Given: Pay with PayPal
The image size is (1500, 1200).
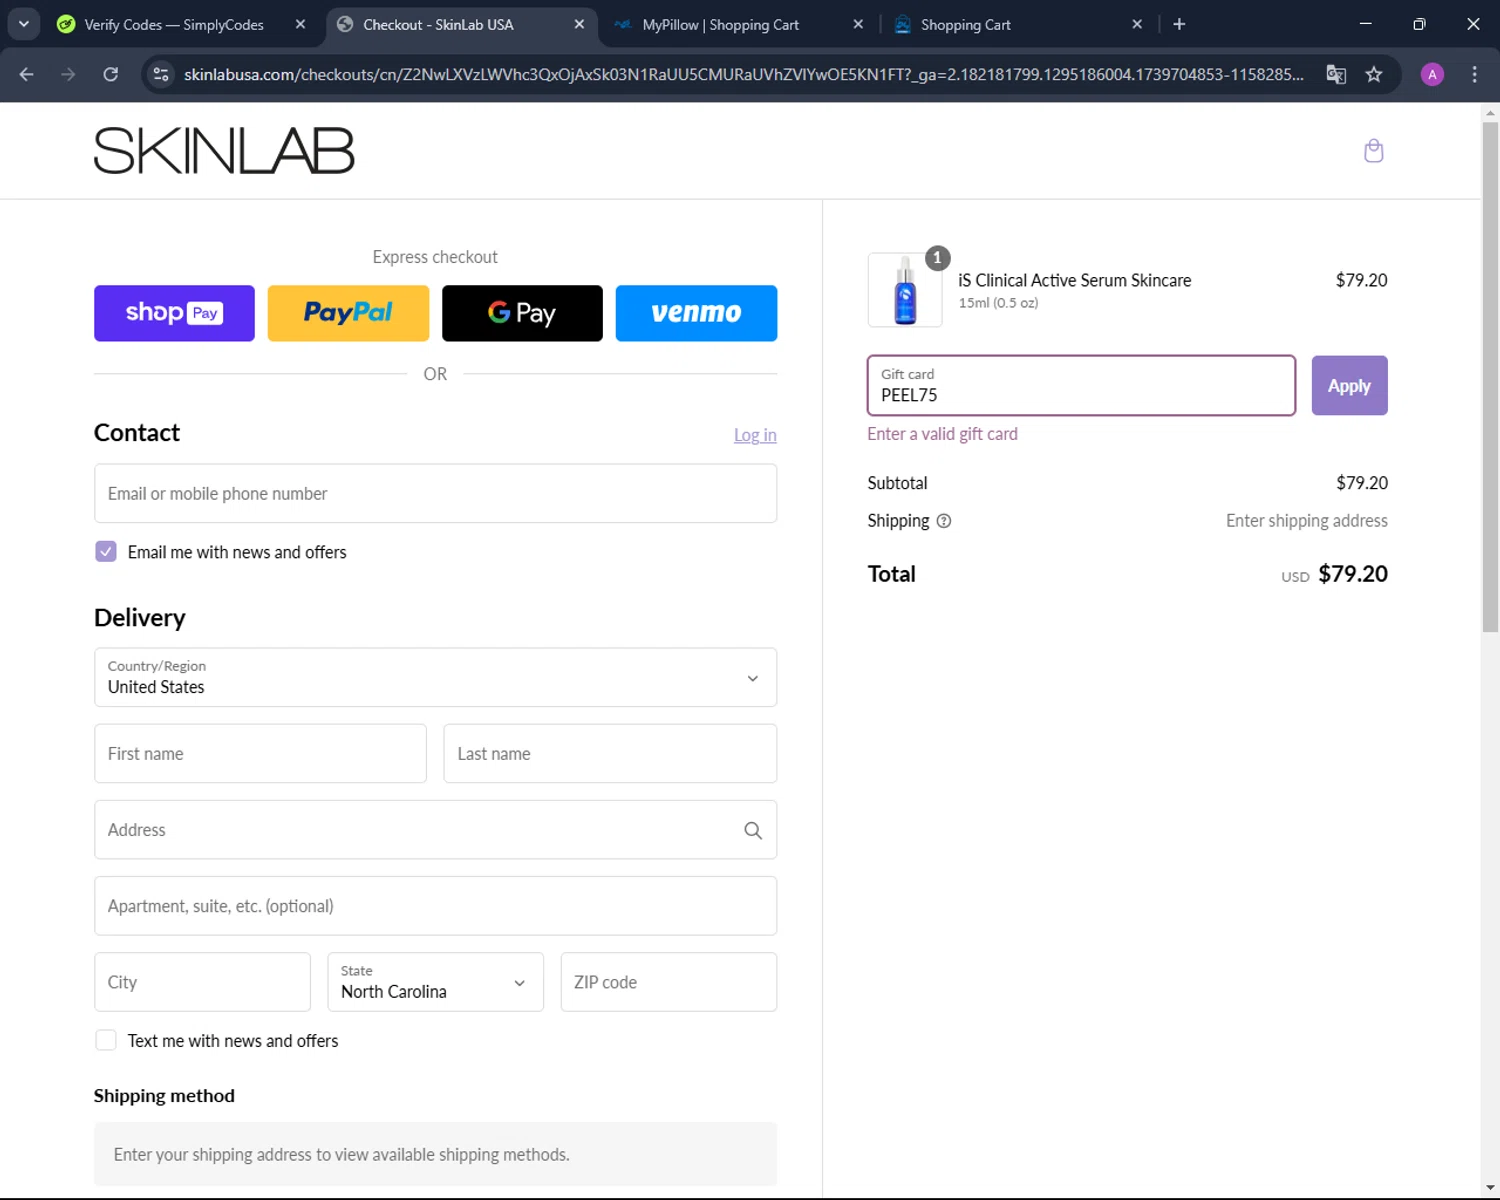Looking at the screenshot, I should [348, 313].
